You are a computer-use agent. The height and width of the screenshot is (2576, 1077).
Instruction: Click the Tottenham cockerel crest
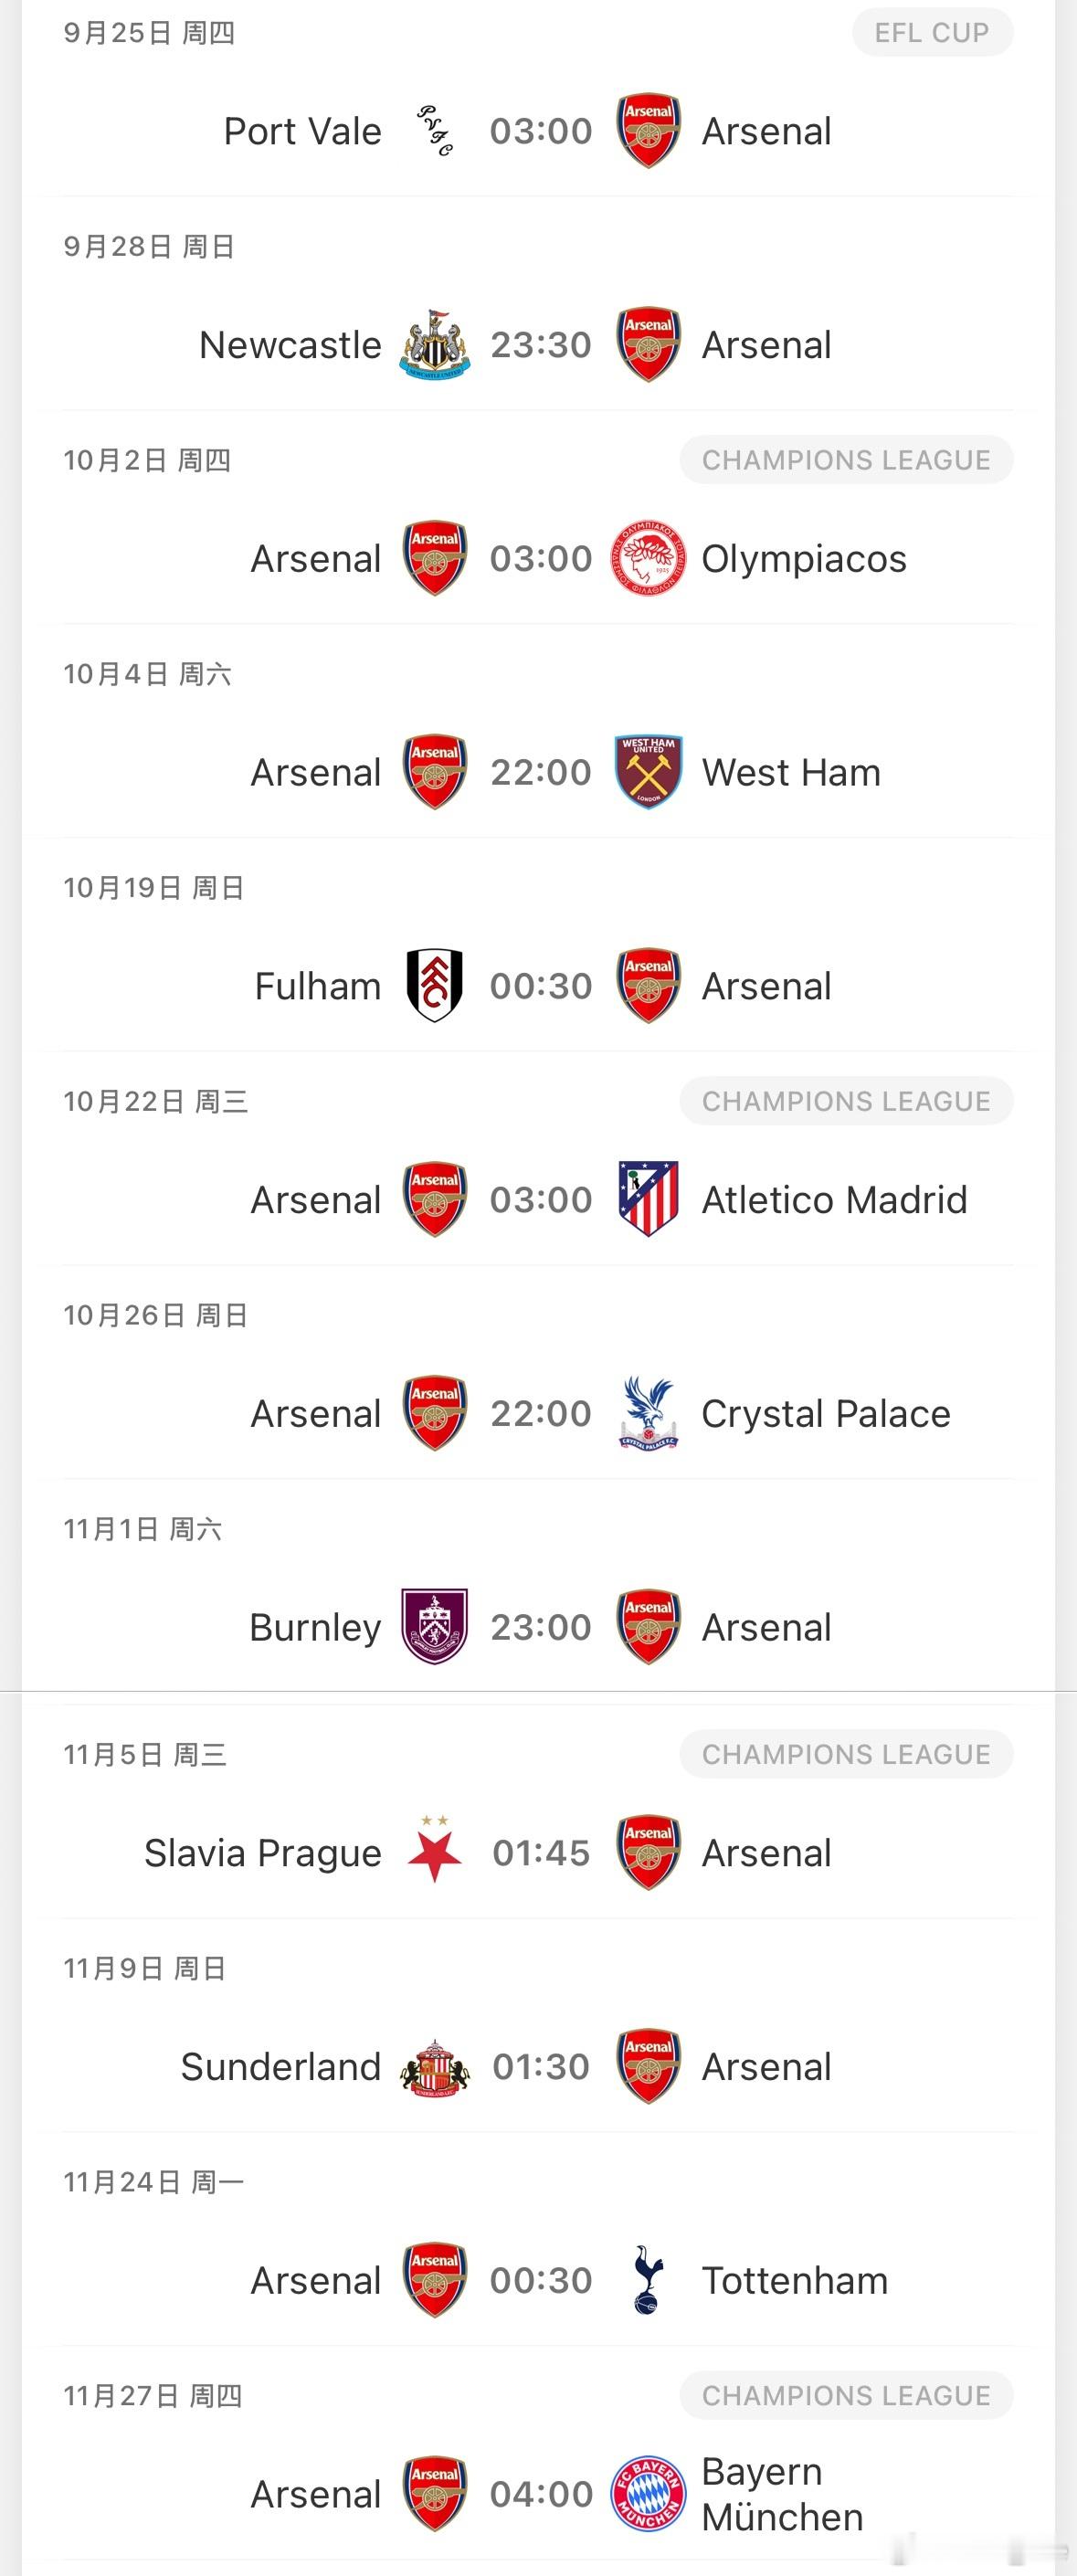648,2280
